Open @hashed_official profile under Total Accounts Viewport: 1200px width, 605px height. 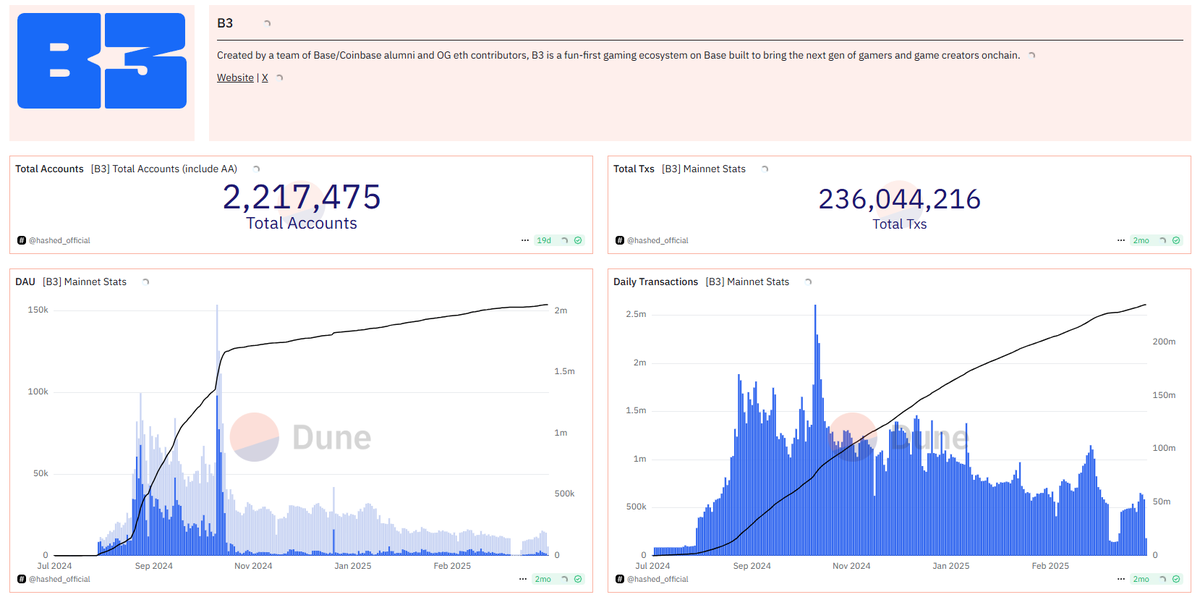(x=59, y=241)
